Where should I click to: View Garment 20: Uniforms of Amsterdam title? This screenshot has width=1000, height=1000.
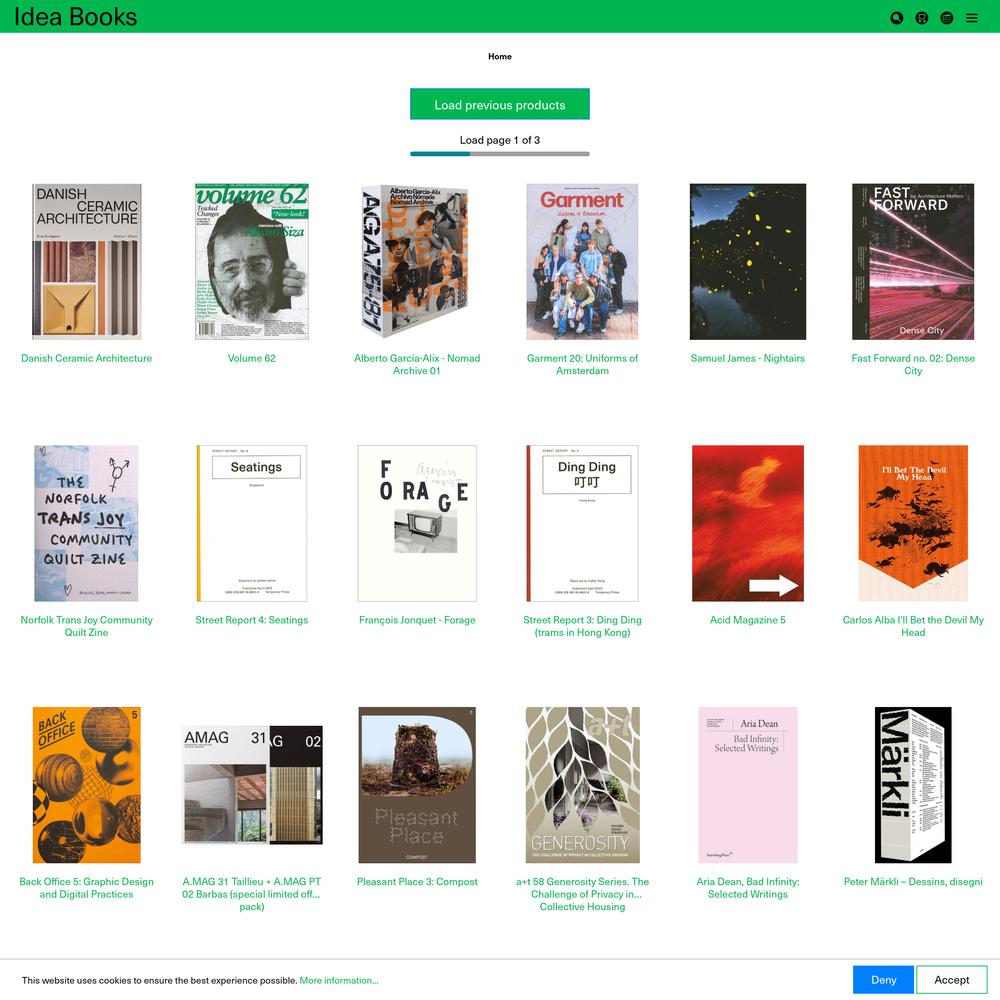click(x=582, y=364)
